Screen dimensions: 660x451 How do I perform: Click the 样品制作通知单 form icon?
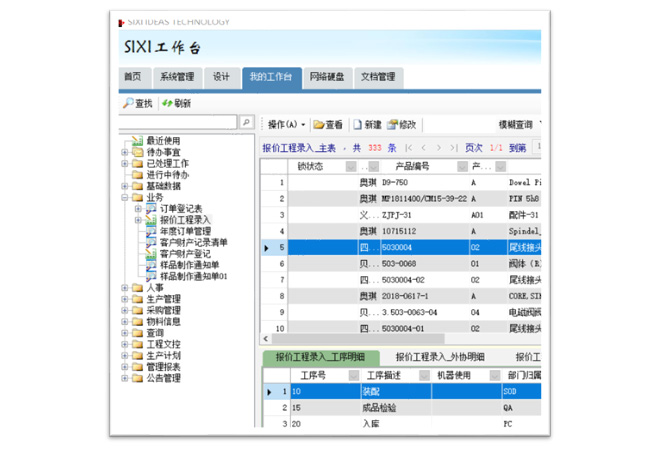(x=151, y=265)
